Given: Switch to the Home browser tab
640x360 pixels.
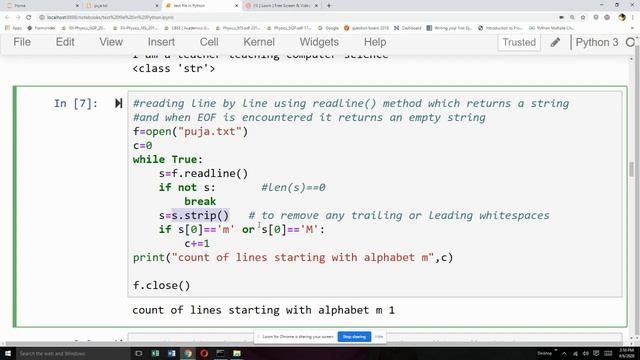Looking at the screenshot, I should (41, 6).
